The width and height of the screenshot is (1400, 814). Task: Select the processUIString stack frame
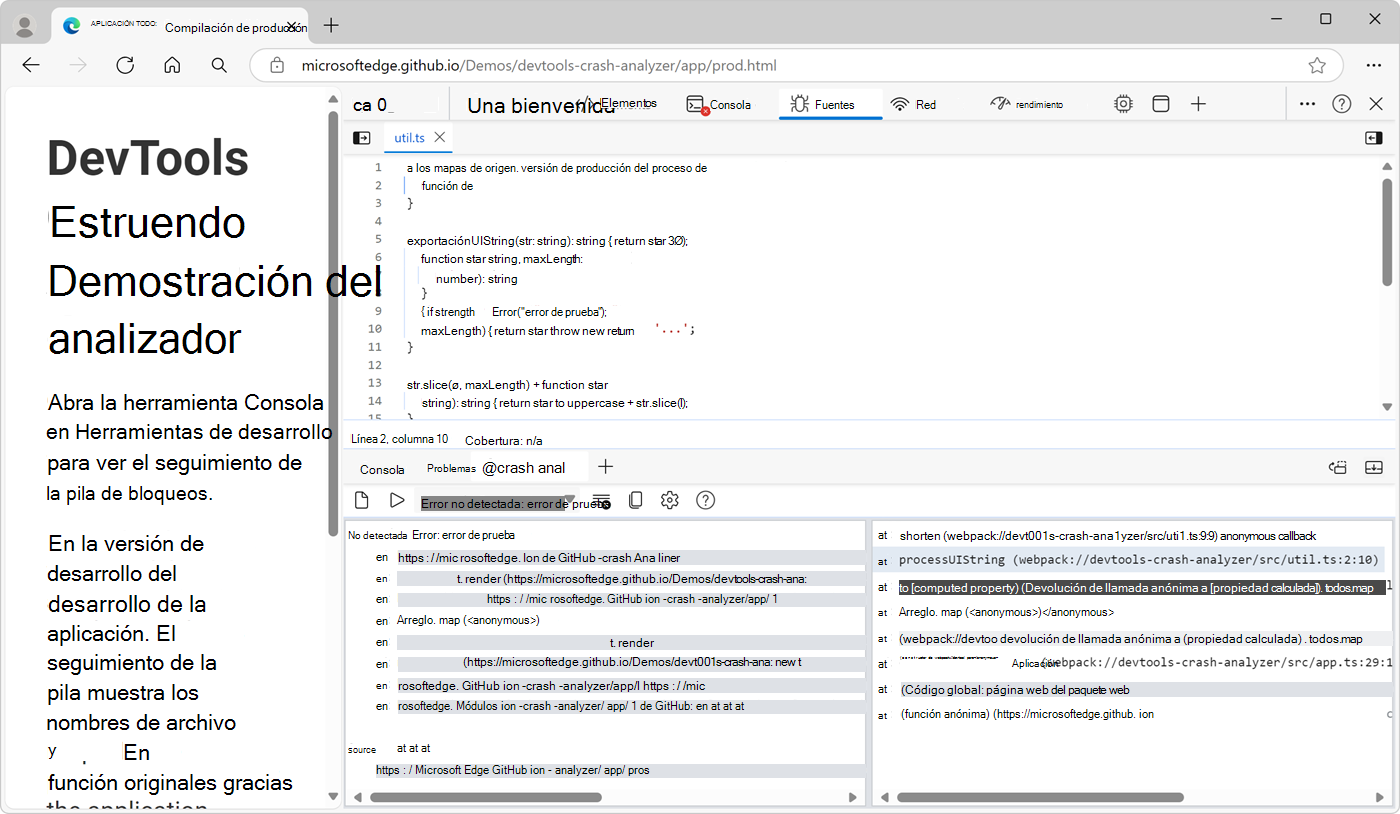1139,560
